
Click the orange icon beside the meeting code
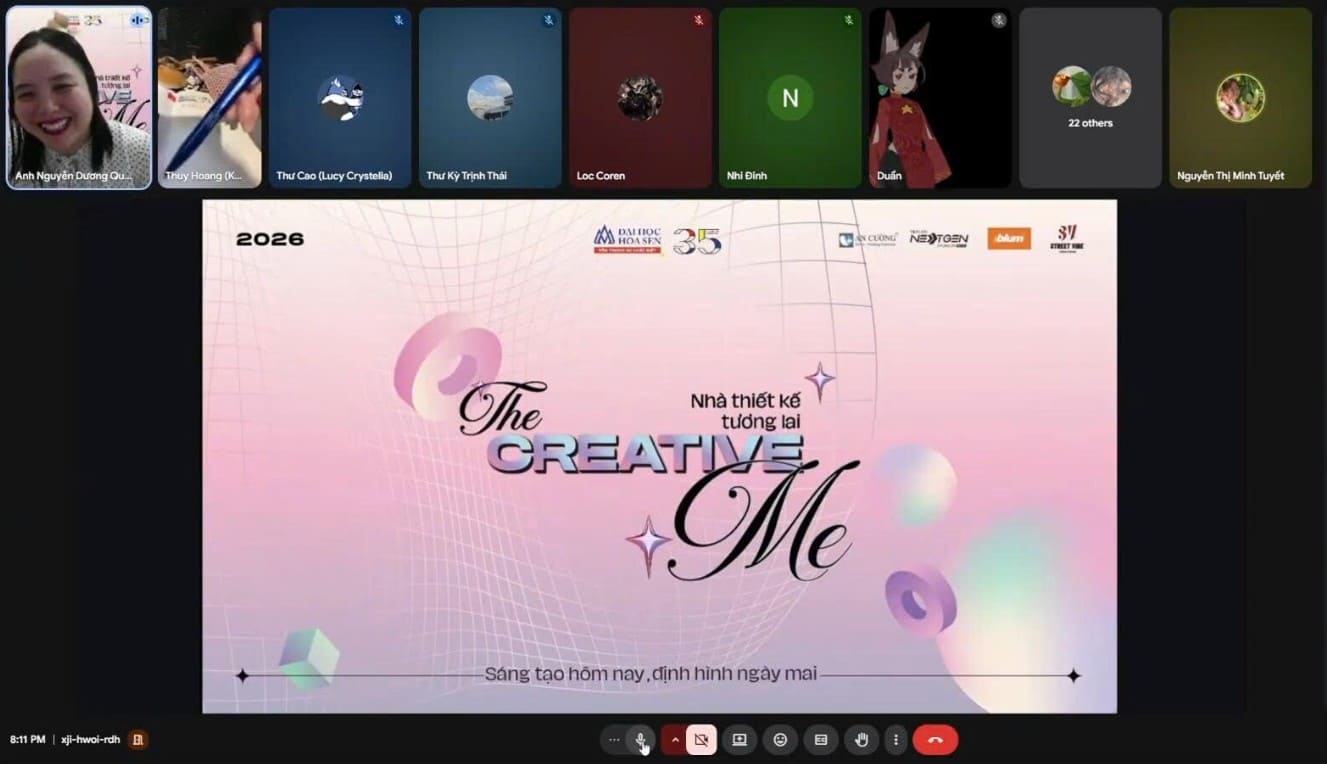click(138, 740)
